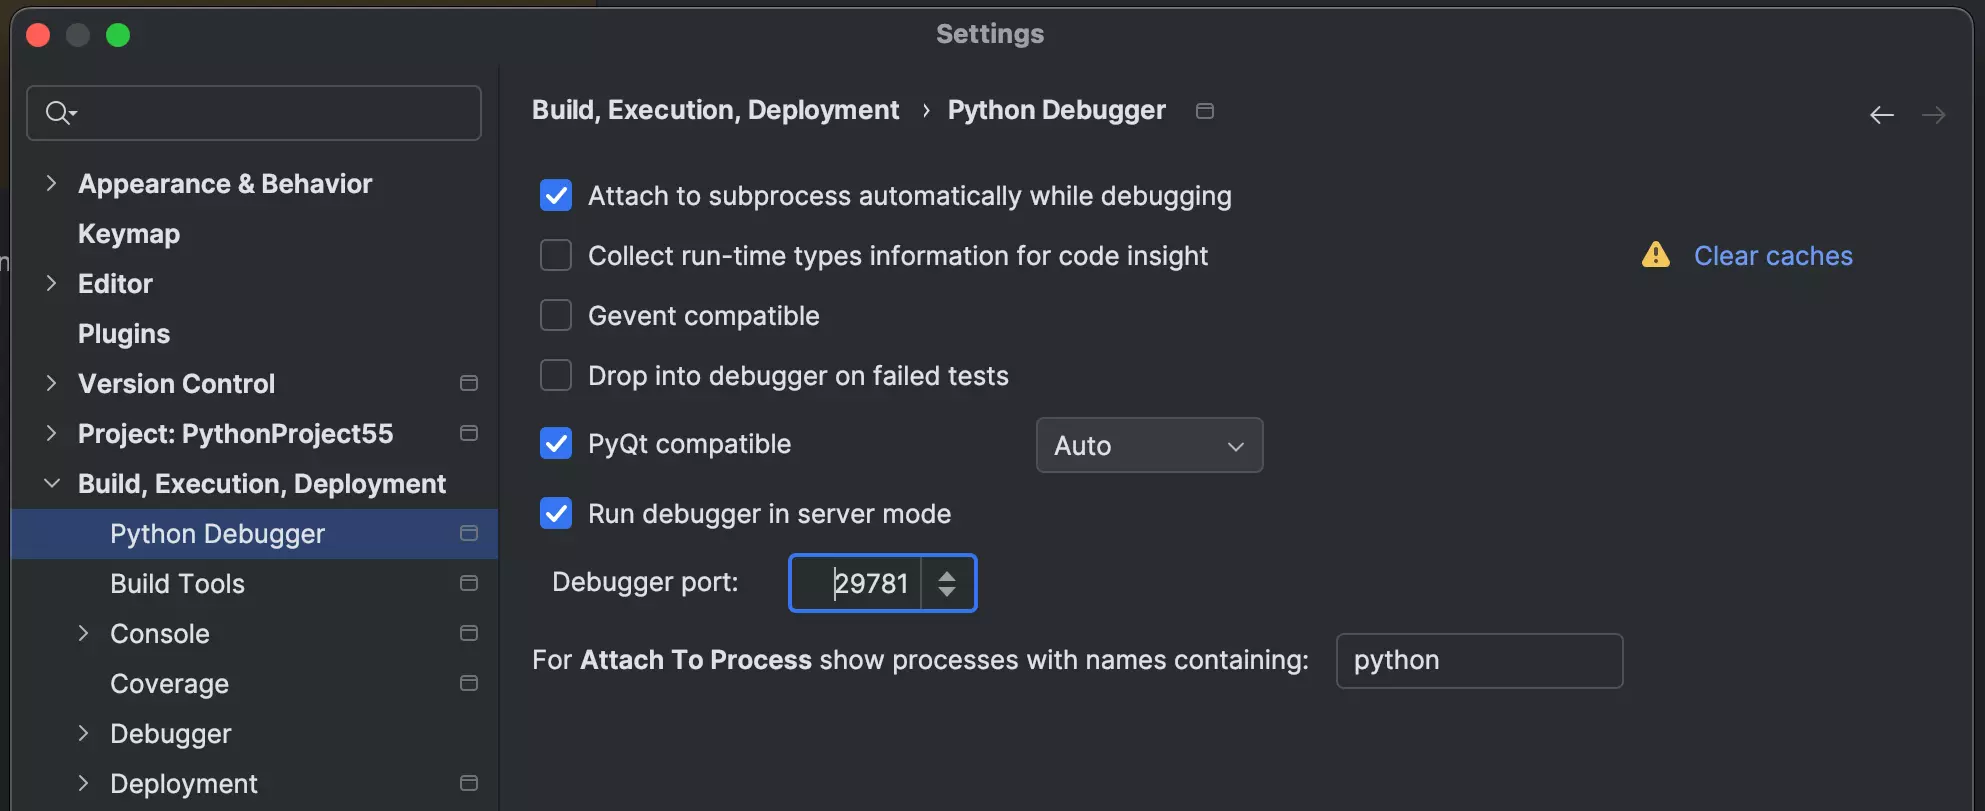Click the warning icon beside Clear caches
Viewport: 1985px width, 811px height.
1655,255
